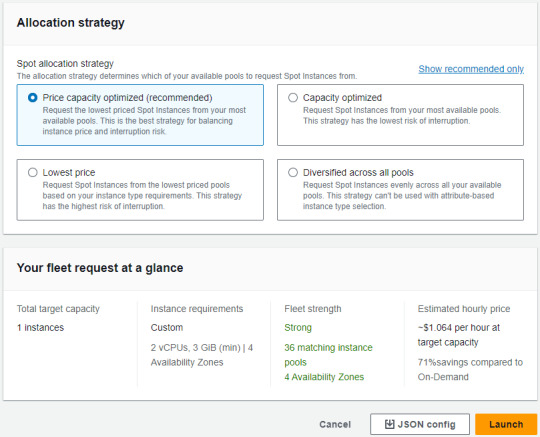Screen dimensions: 540x437
Task: Click the 4 Availability Zones green text
Action: pyautogui.click(x=324, y=377)
